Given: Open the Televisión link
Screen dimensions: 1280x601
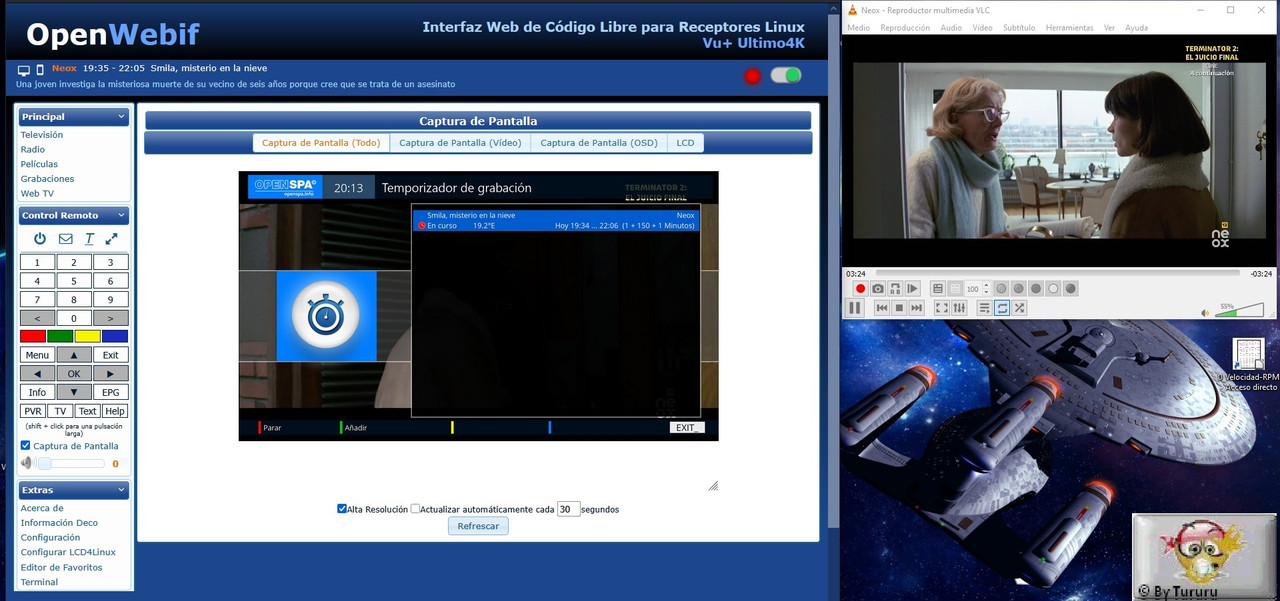Looking at the screenshot, I should (42, 135).
